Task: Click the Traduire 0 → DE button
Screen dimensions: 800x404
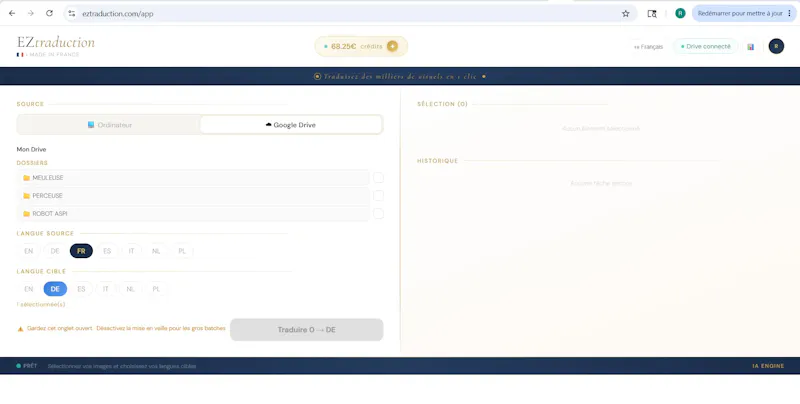Action: [x=307, y=330]
